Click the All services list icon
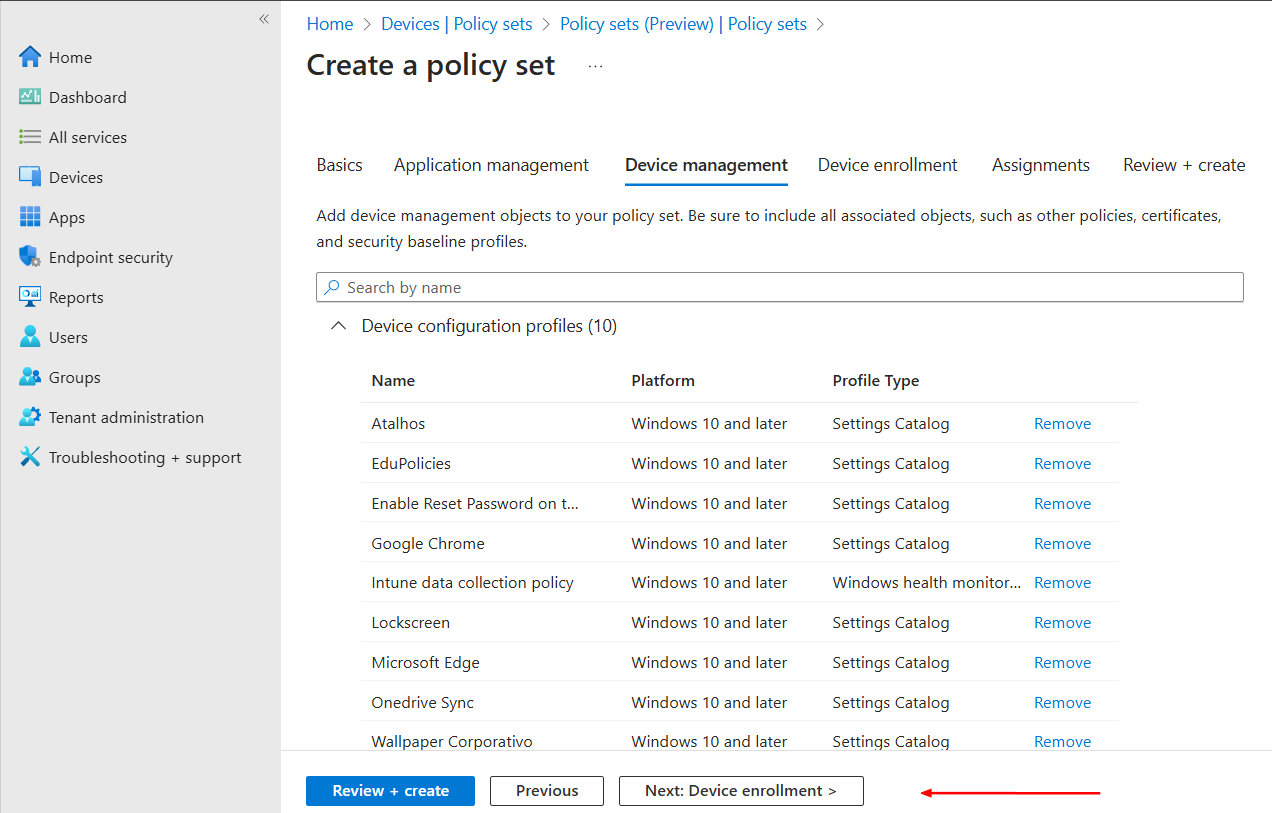 (30, 137)
